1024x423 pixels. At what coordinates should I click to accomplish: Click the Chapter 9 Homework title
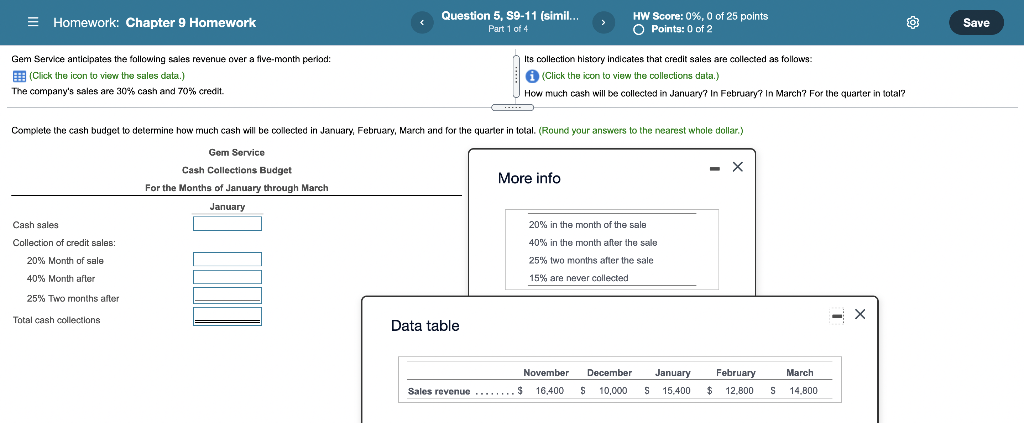191,23
